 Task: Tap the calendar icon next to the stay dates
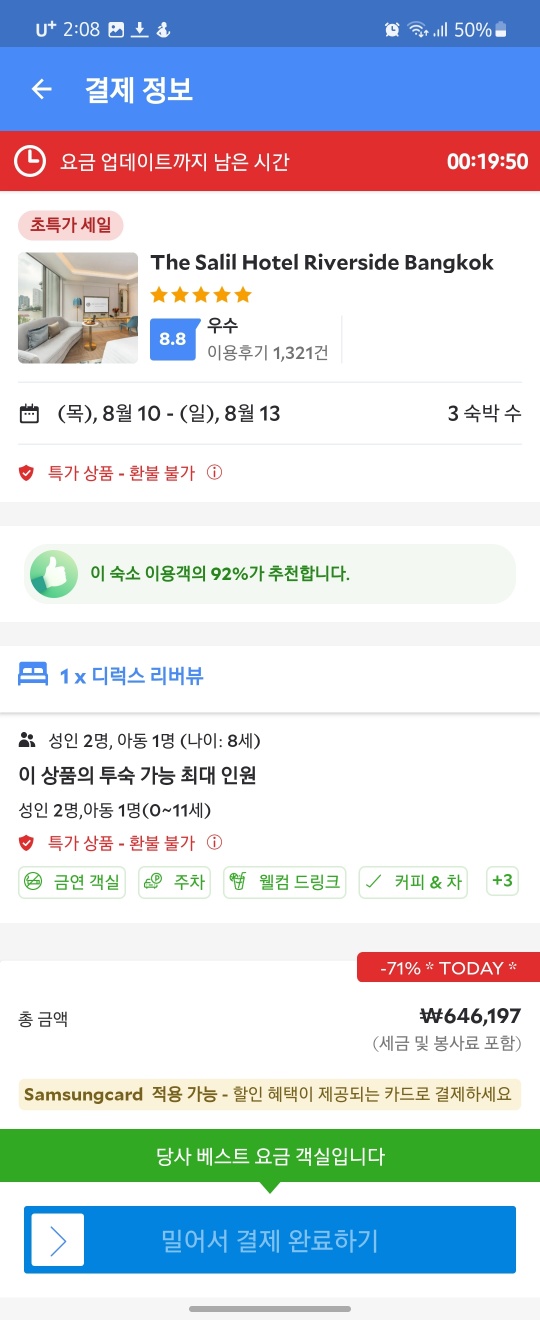pos(29,413)
